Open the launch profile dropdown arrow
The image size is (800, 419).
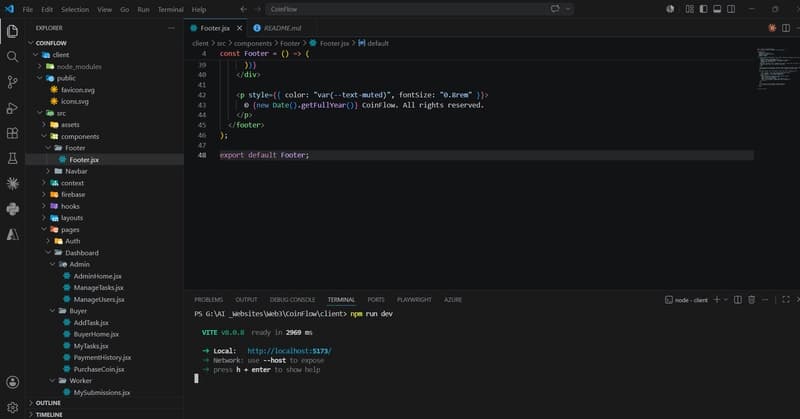[726, 300]
